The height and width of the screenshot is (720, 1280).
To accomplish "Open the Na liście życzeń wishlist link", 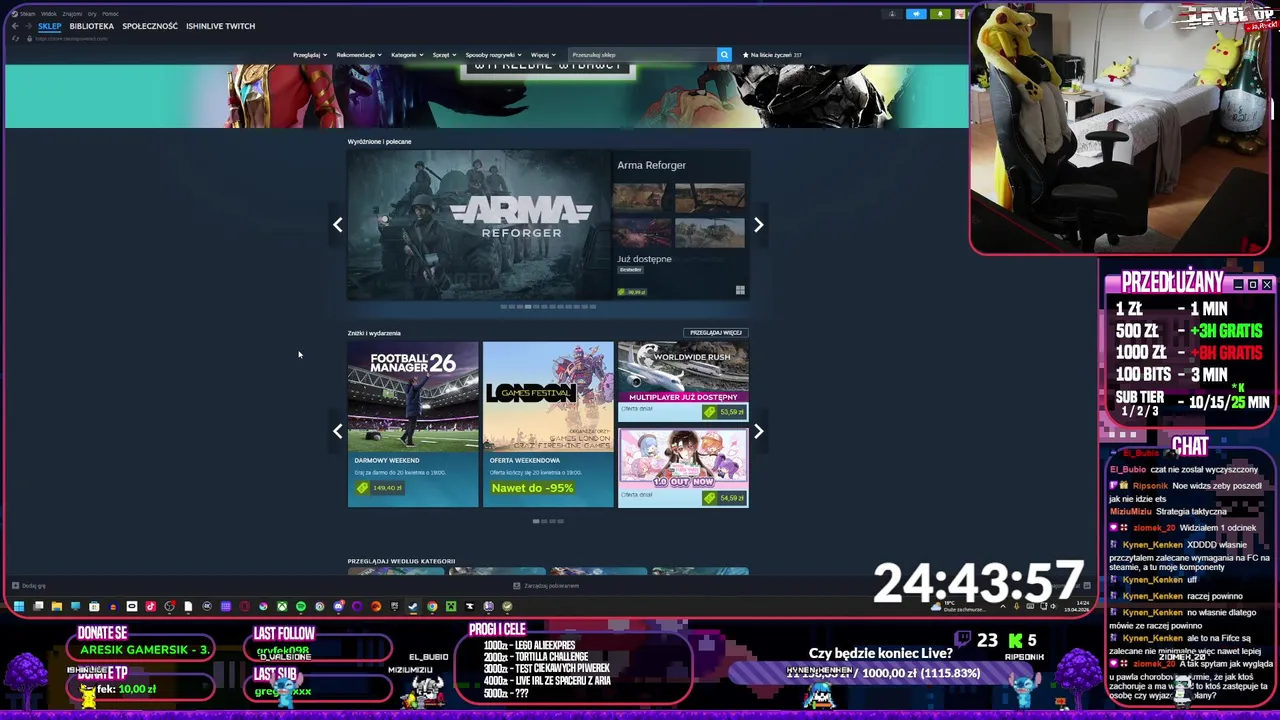I will [x=772, y=55].
